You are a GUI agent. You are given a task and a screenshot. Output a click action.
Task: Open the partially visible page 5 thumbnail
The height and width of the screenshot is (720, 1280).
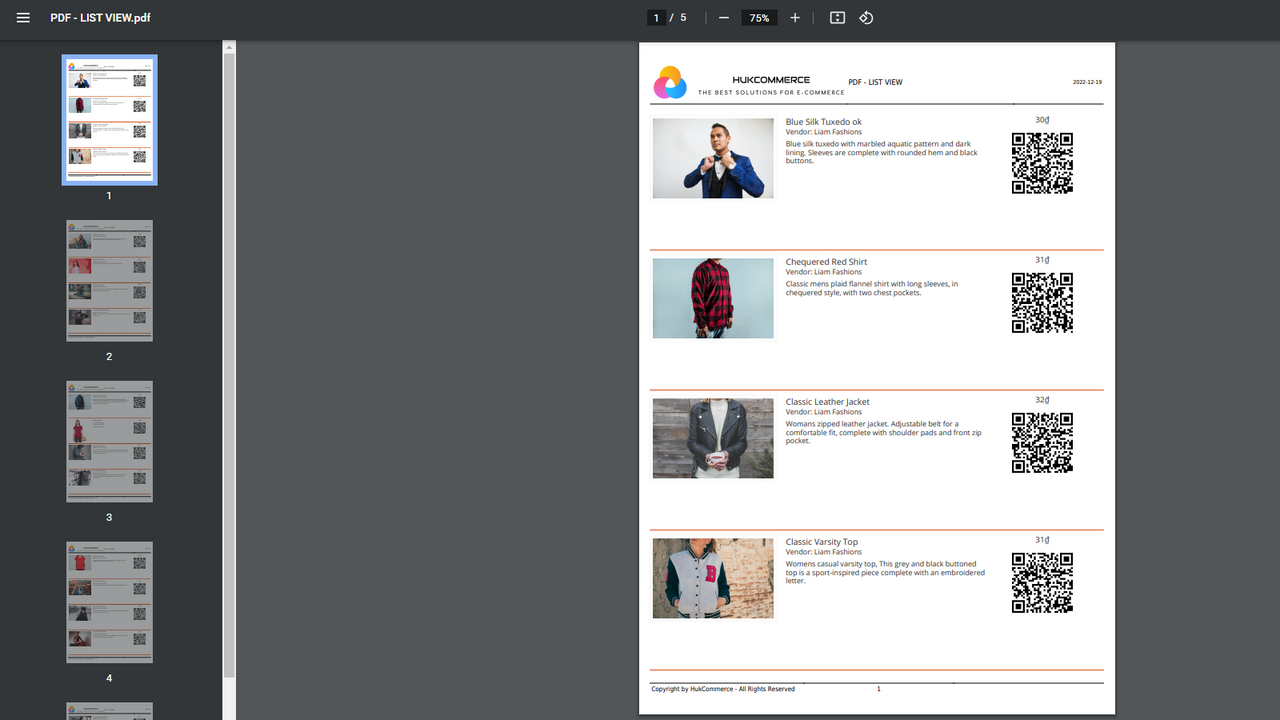(109, 711)
